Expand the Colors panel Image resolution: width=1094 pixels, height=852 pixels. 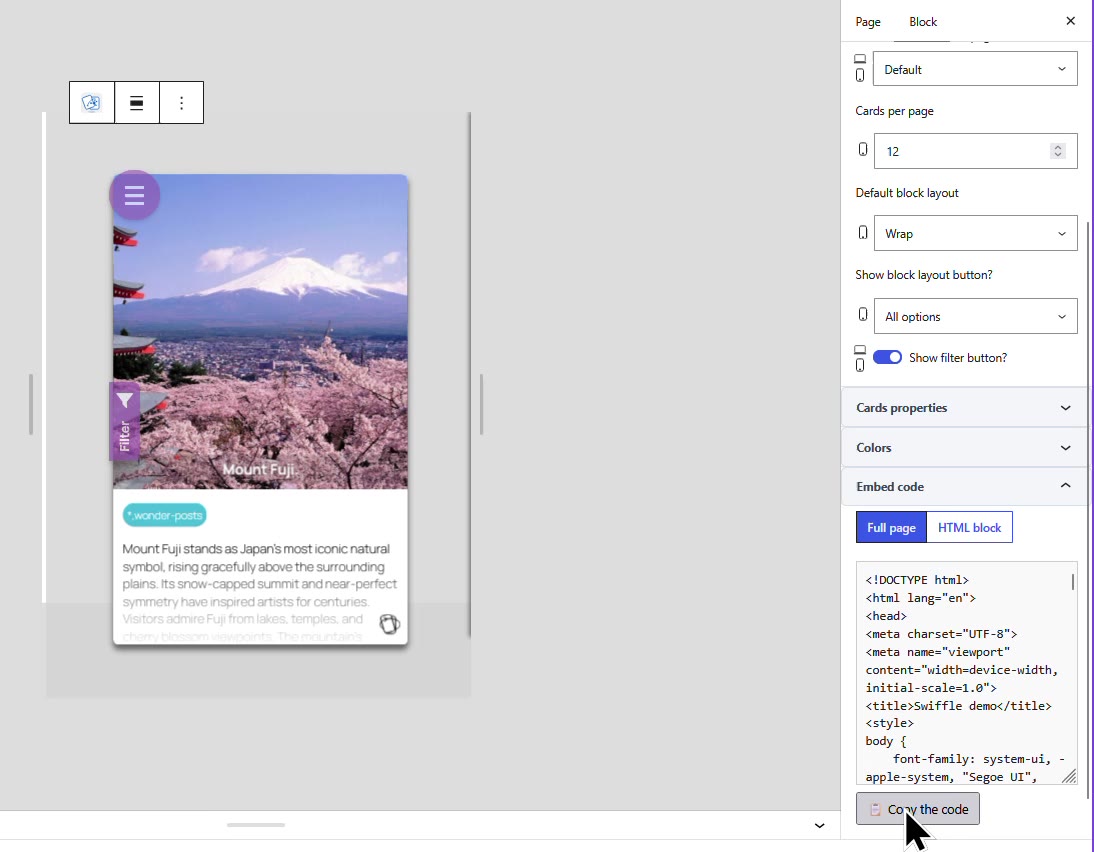click(x=964, y=447)
